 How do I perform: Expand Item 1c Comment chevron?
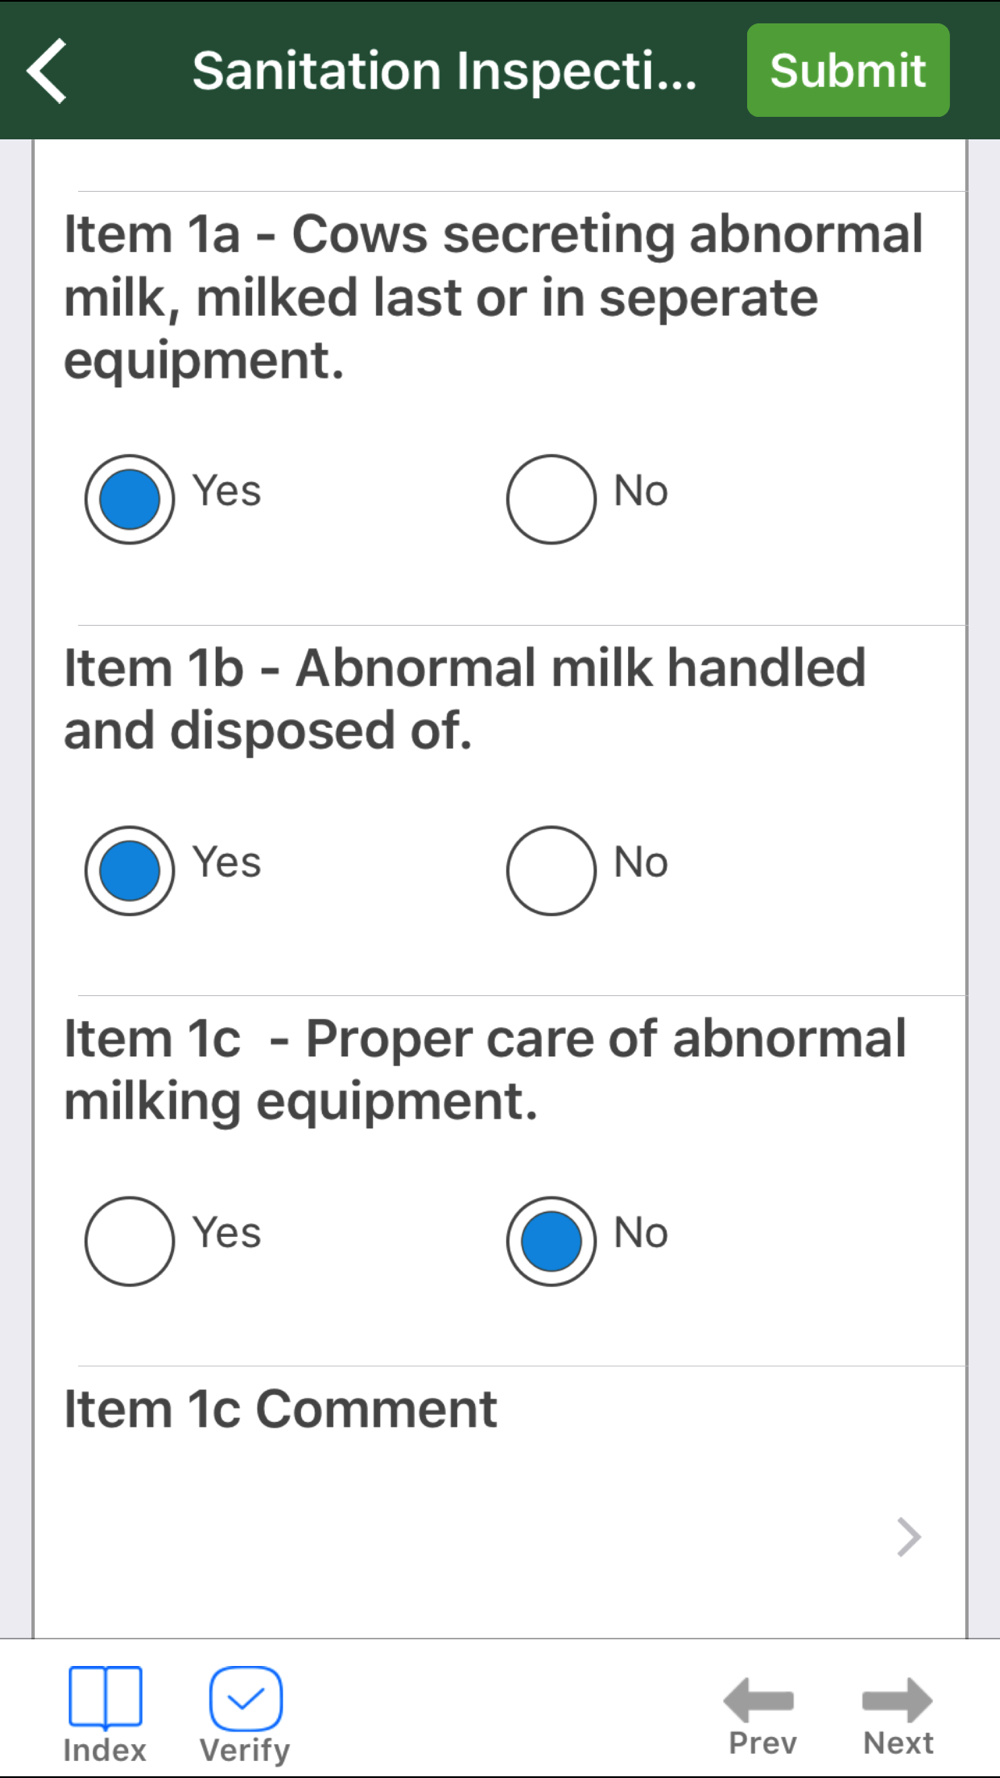pyautogui.click(x=908, y=1537)
